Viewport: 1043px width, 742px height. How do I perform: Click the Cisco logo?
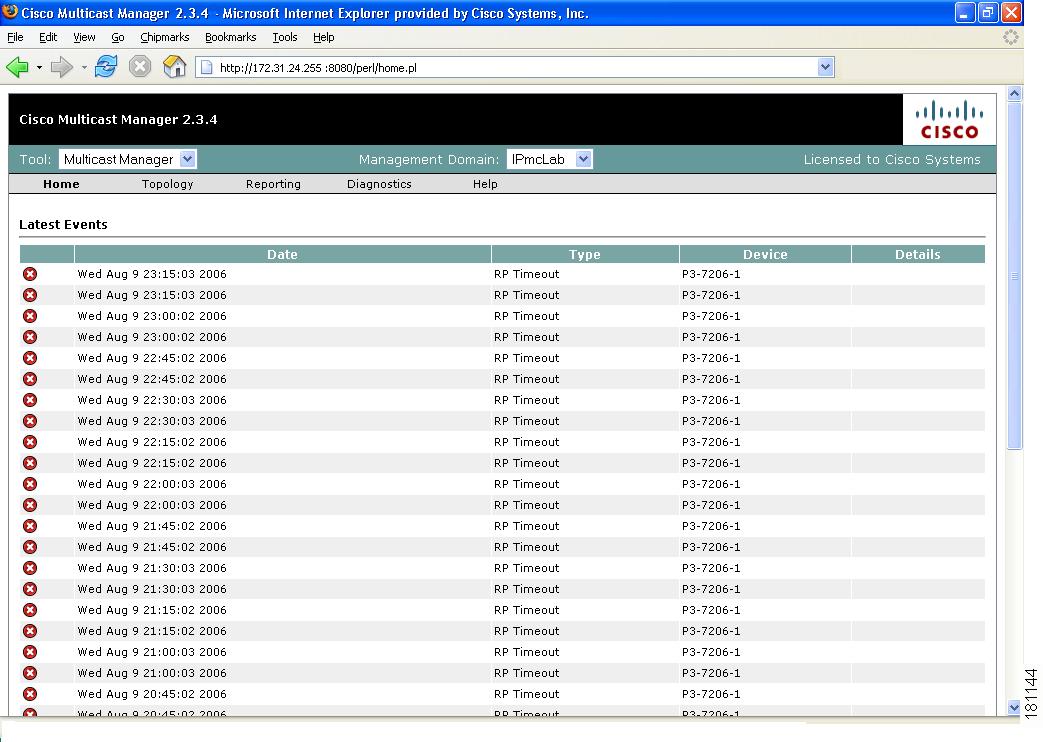pos(949,120)
